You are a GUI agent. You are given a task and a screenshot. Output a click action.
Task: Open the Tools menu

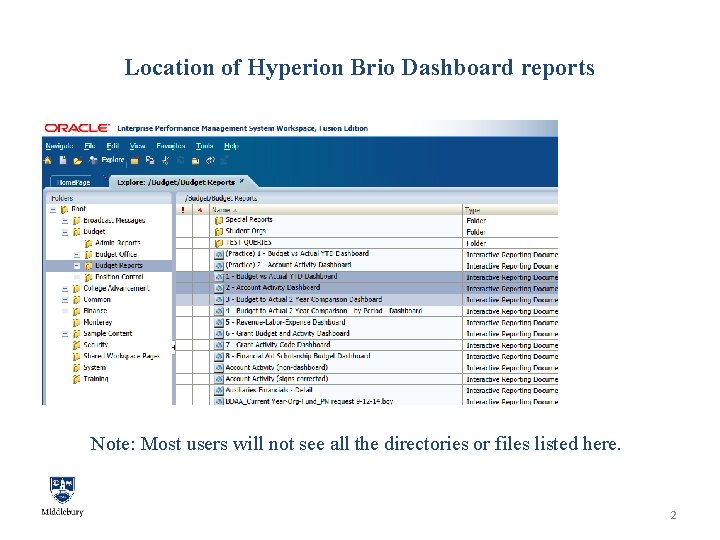(204, 146)
